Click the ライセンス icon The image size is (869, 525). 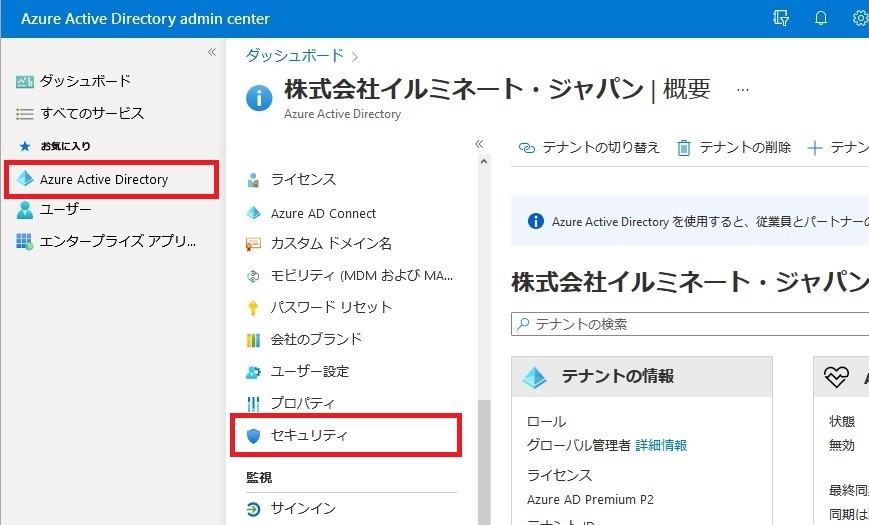pos(253,180)
